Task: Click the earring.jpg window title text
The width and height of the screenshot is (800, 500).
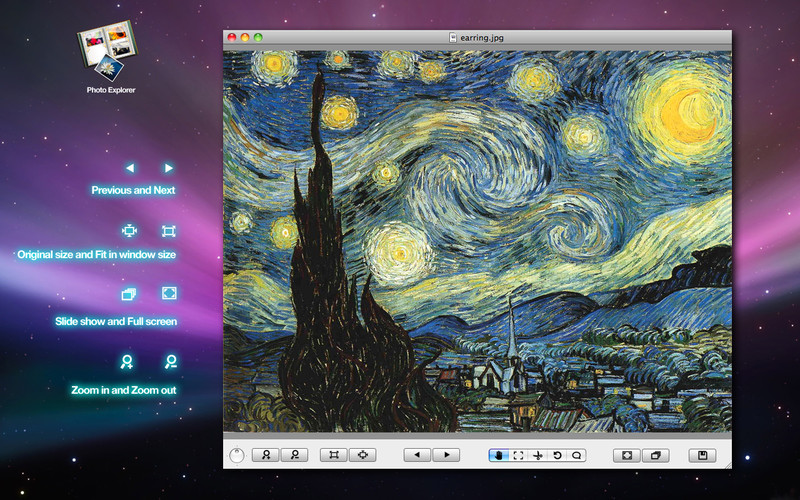Action: click(x=482, y=37)
